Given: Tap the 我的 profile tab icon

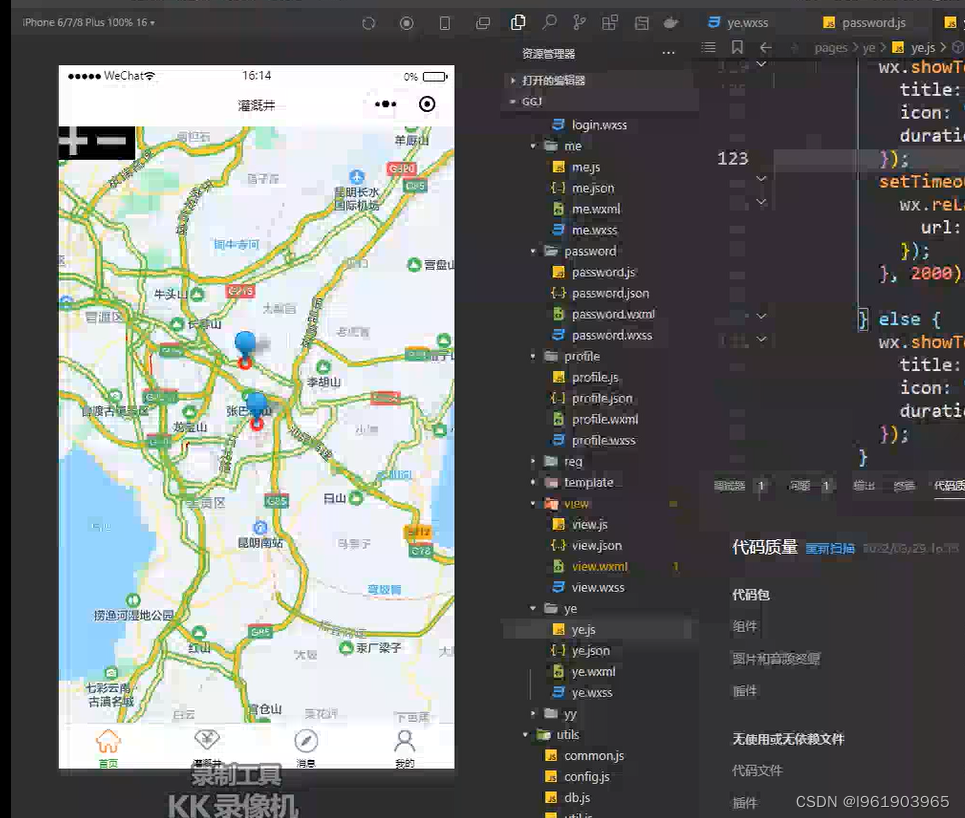Looking at the screenshot, I should coord(404,741).
